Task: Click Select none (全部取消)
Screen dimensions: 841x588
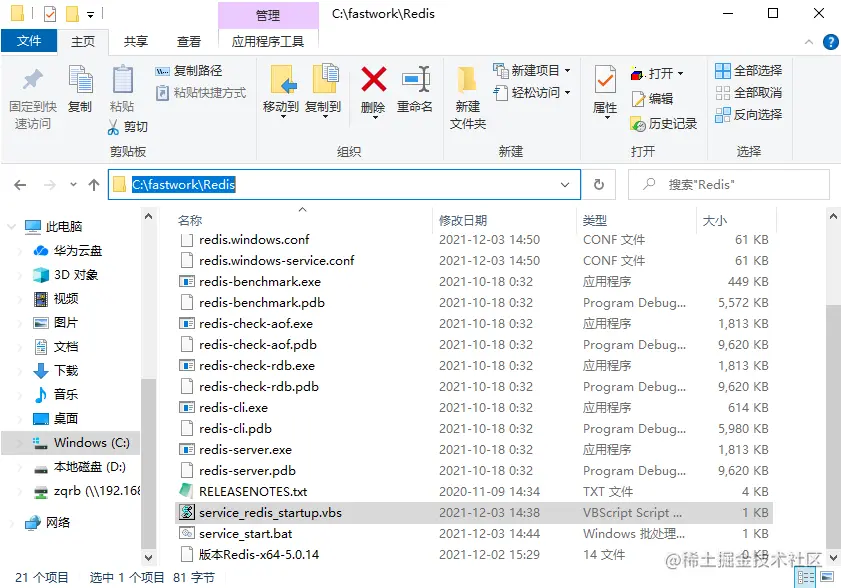Action: pyautogui.click(x=748, y=93)
